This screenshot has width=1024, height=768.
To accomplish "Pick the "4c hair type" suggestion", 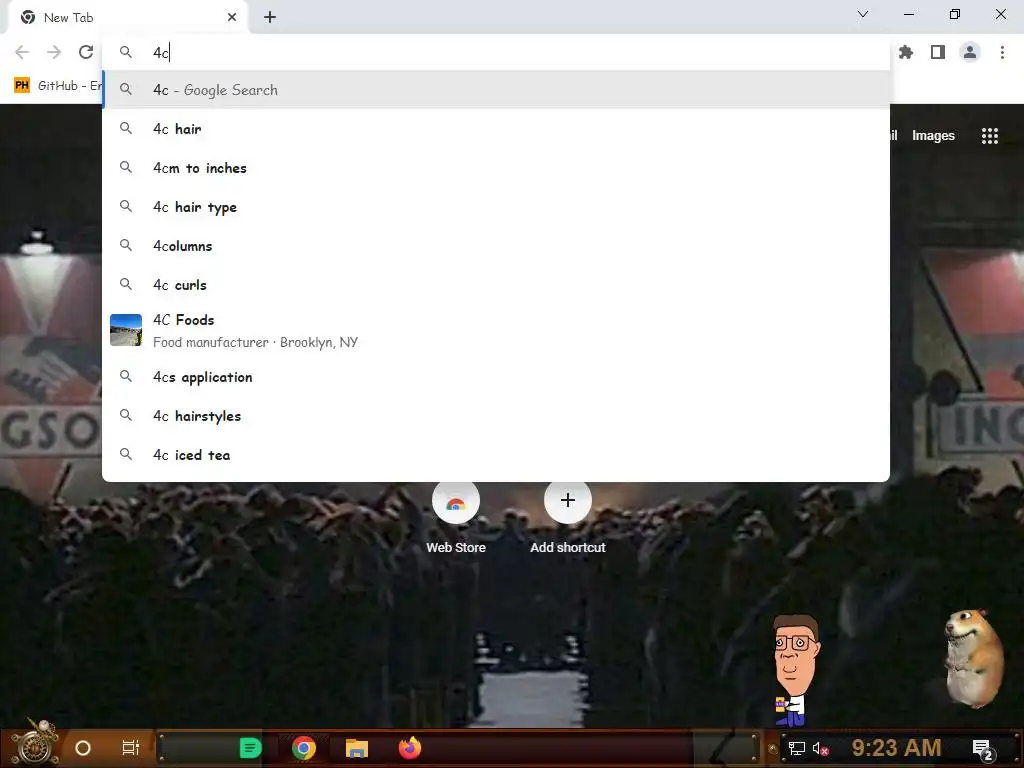I will click(x=496, y=207).
